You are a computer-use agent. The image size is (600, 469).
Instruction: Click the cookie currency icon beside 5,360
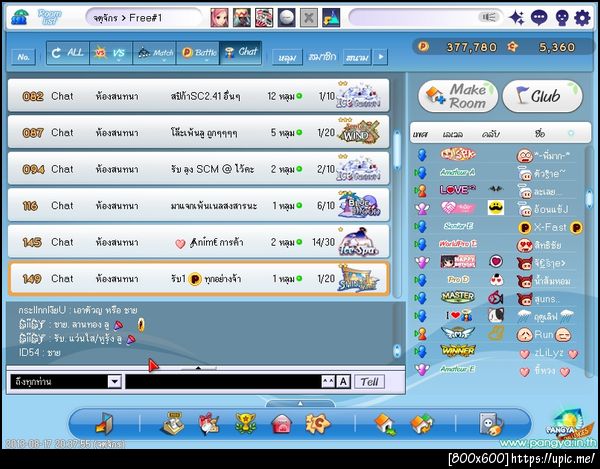tap(512, 47)
